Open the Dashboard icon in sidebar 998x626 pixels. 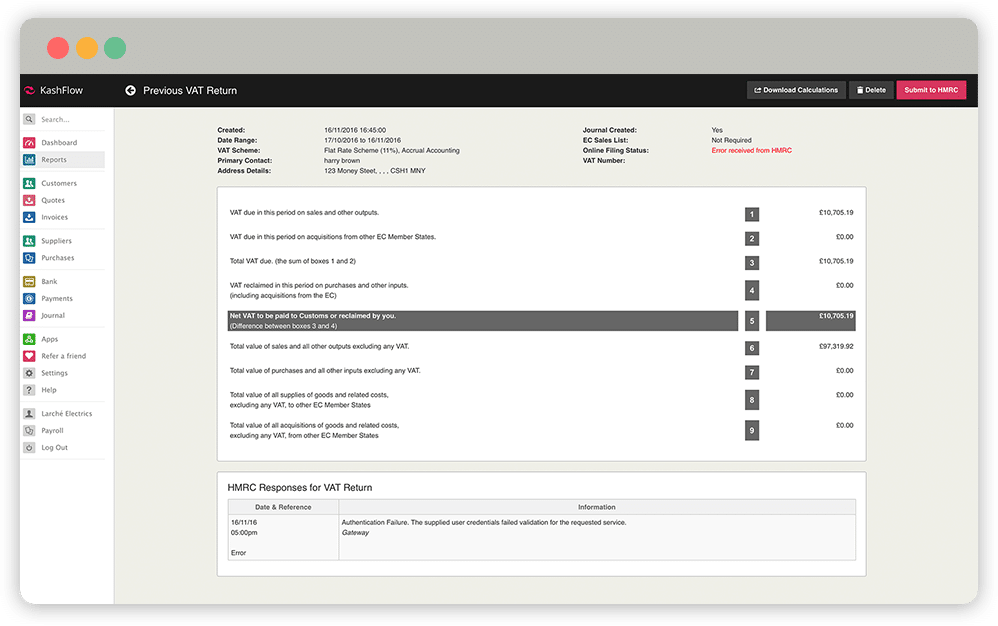click(x=29, y=143)
